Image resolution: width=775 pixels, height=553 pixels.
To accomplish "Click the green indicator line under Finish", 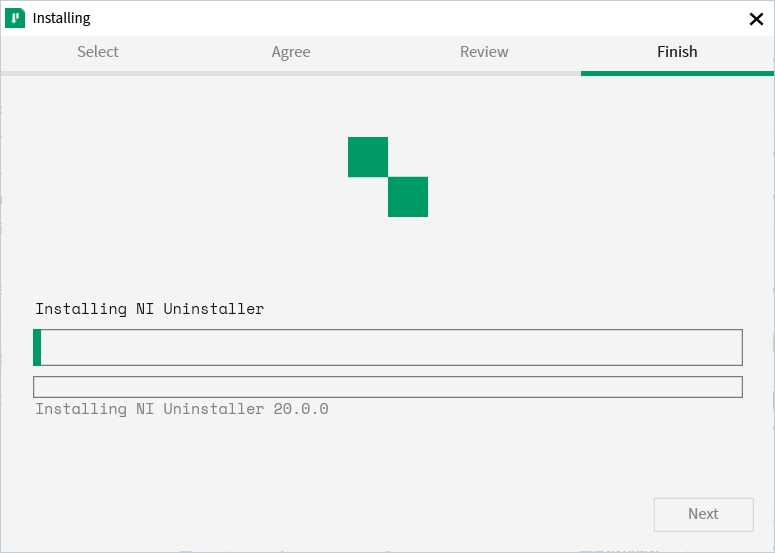I will pos(677,74).
